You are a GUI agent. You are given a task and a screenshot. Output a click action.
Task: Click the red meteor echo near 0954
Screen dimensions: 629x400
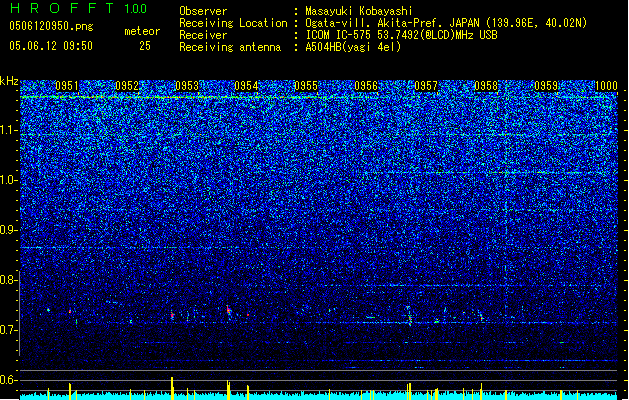(x=228, y=310)
